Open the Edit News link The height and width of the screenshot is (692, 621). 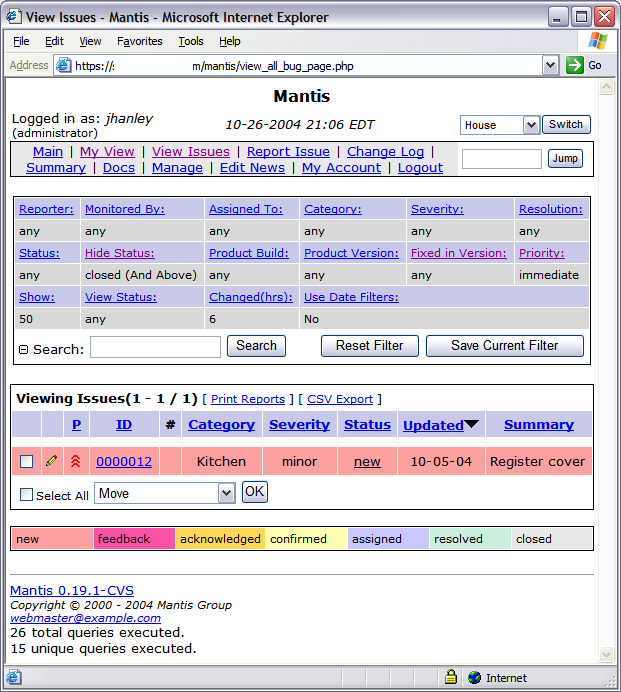252,168
